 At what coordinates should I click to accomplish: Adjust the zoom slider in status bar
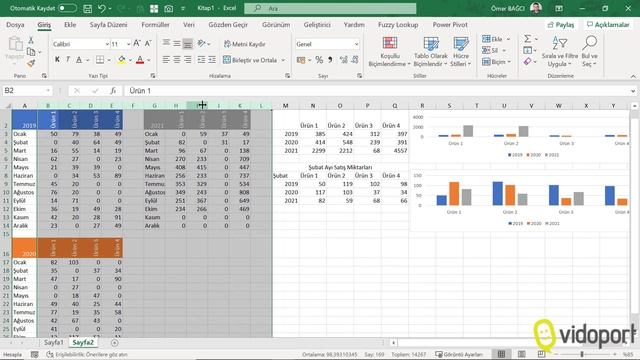click(x=582, y=354)
